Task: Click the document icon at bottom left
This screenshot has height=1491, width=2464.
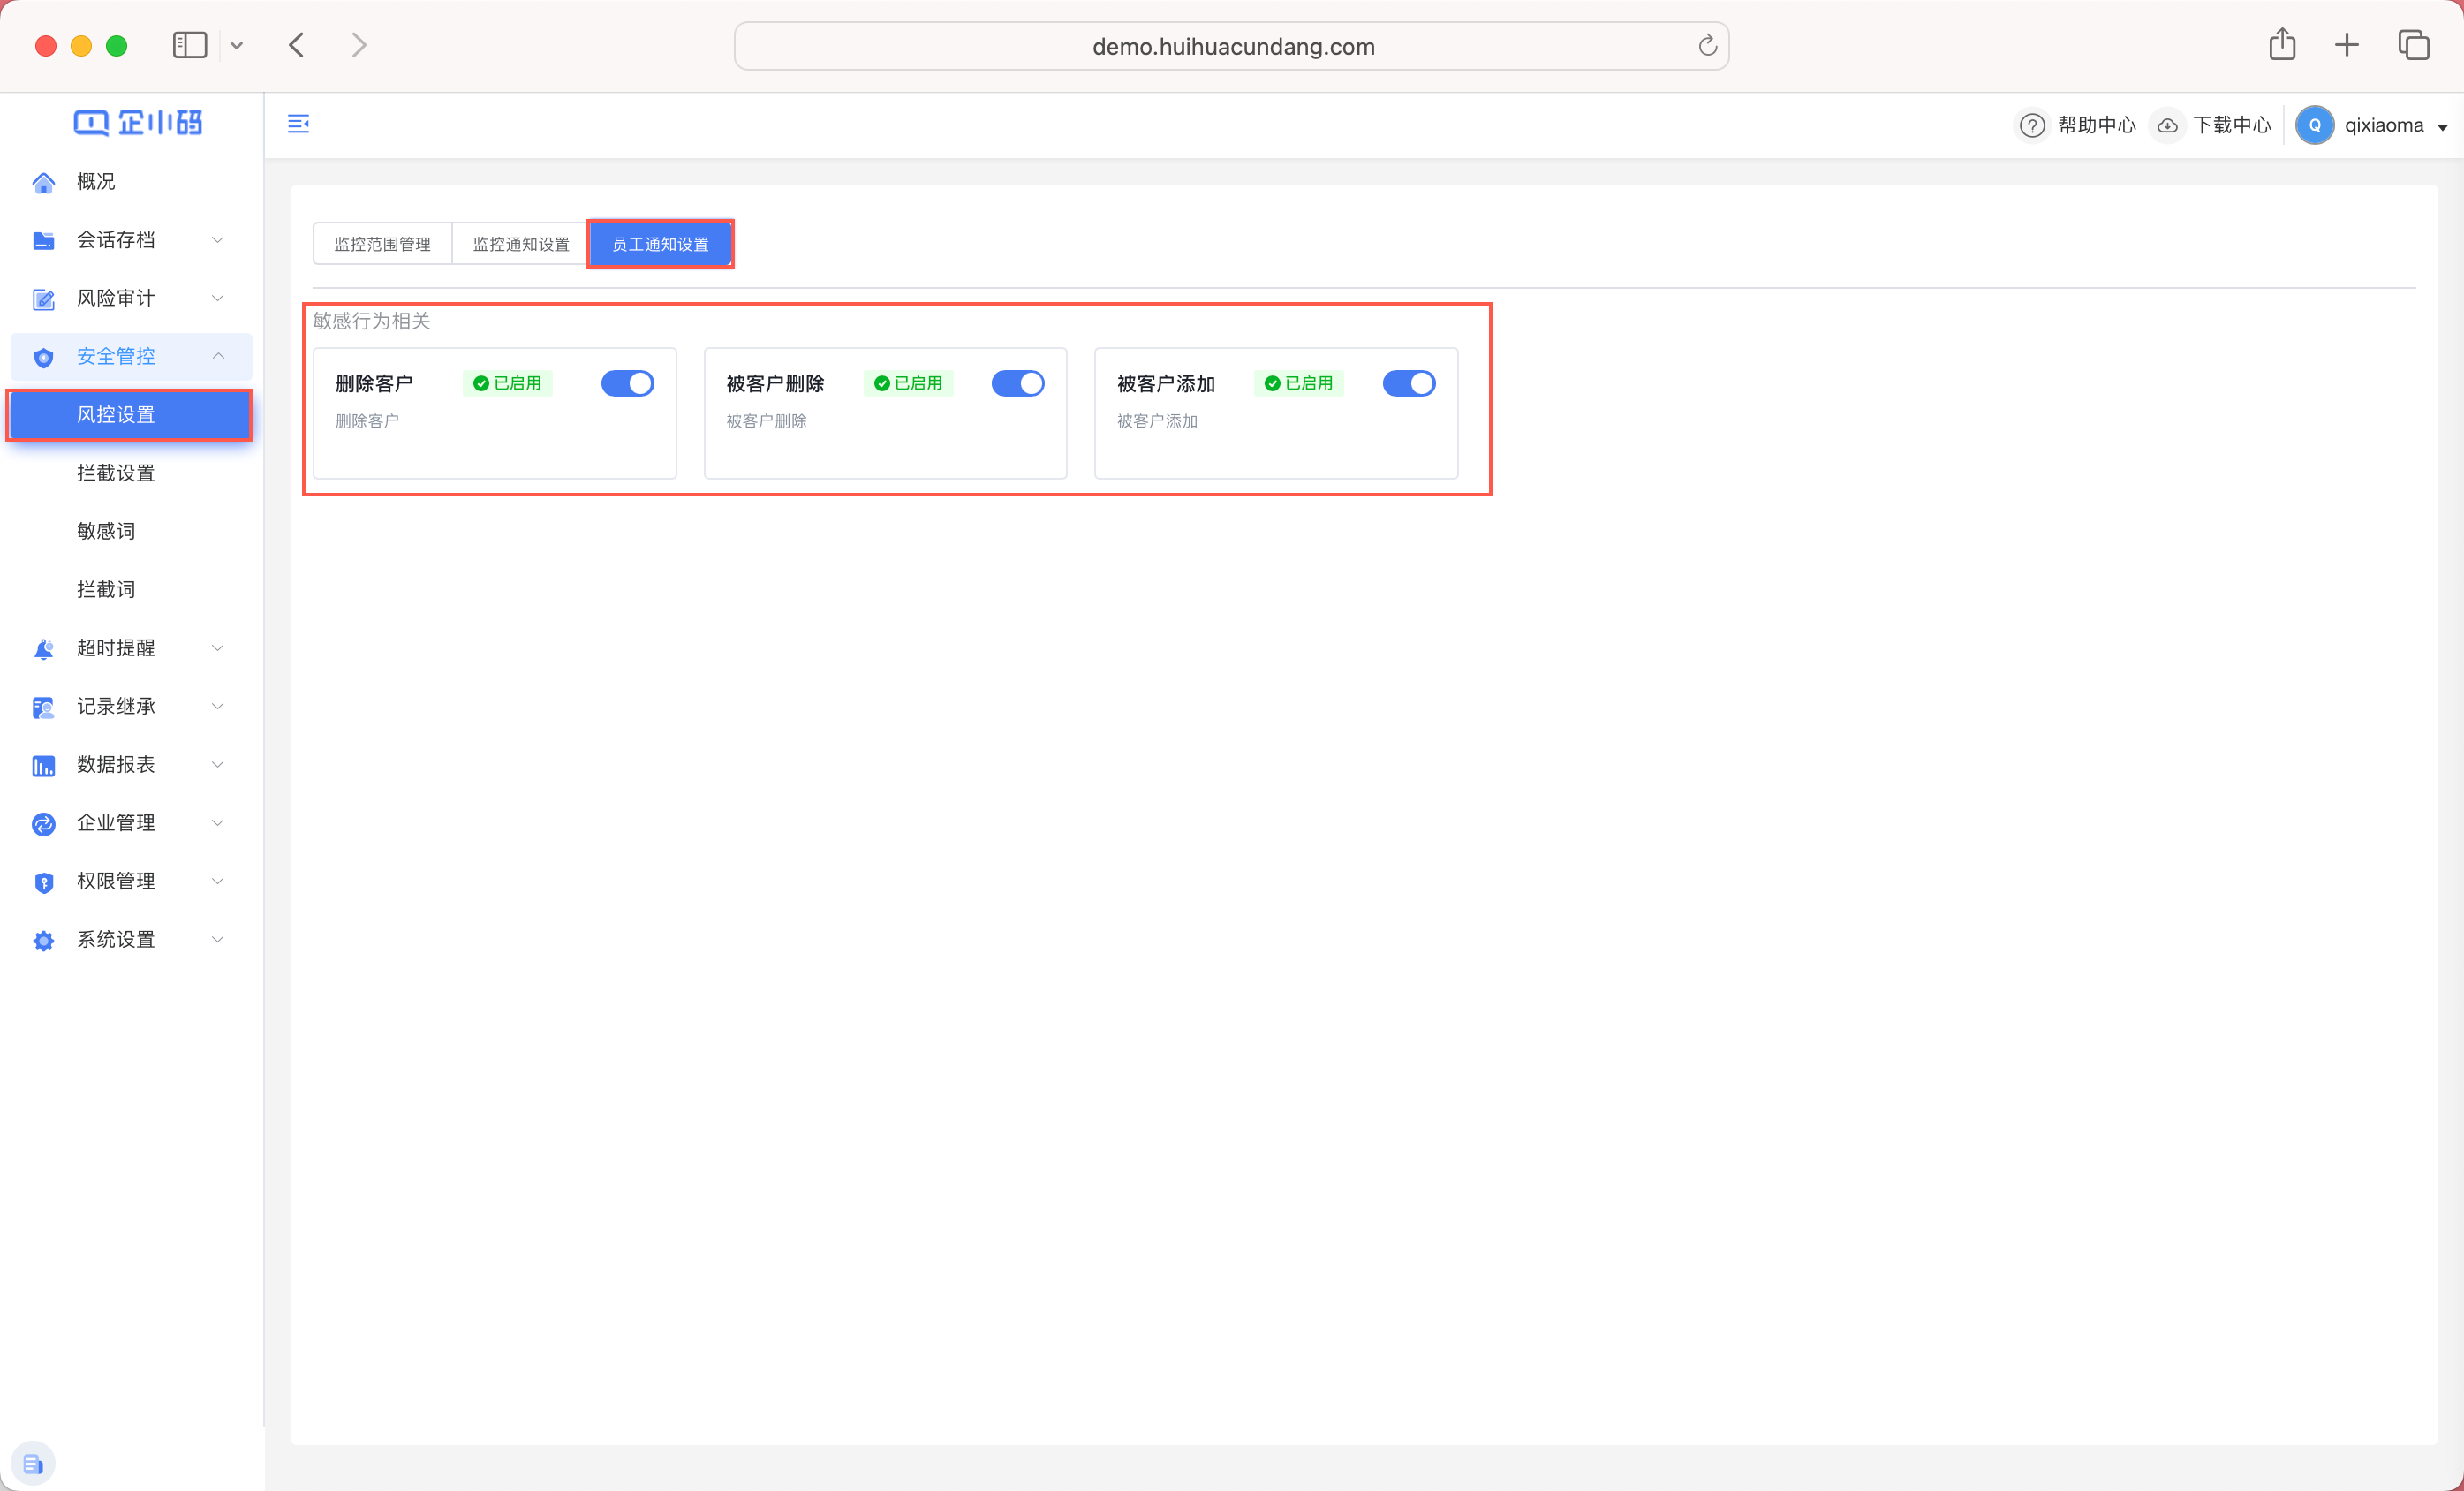Action: coord(33,1463)
